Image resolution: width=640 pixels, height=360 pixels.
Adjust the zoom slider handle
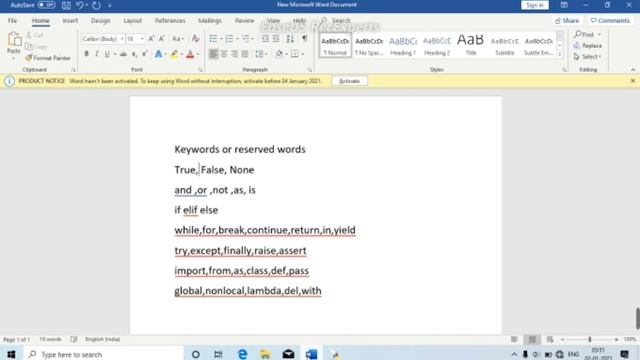(589, 339)
